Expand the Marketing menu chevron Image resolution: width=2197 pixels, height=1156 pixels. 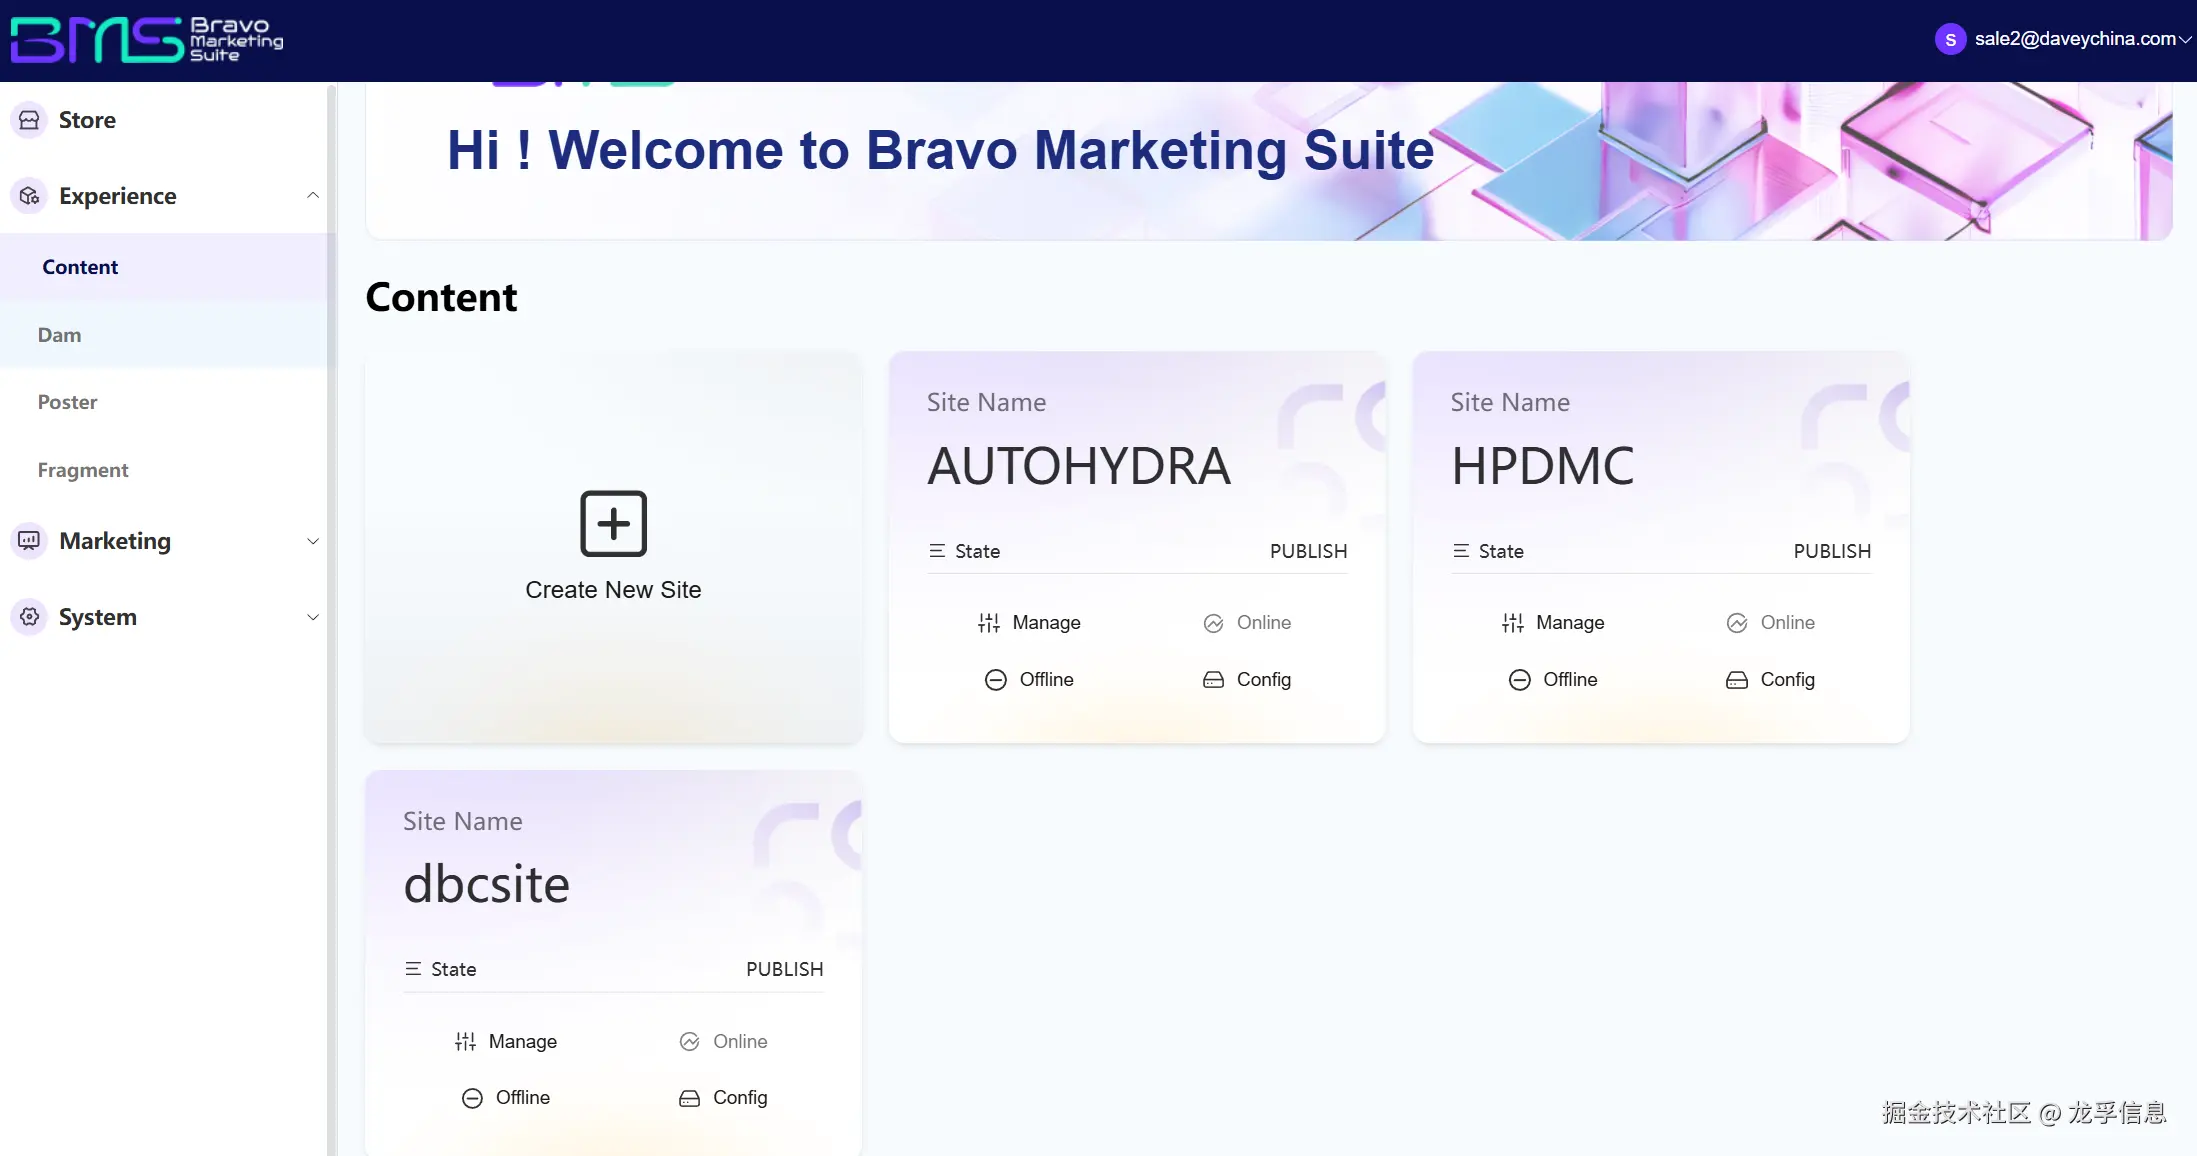tap(313, 541)
